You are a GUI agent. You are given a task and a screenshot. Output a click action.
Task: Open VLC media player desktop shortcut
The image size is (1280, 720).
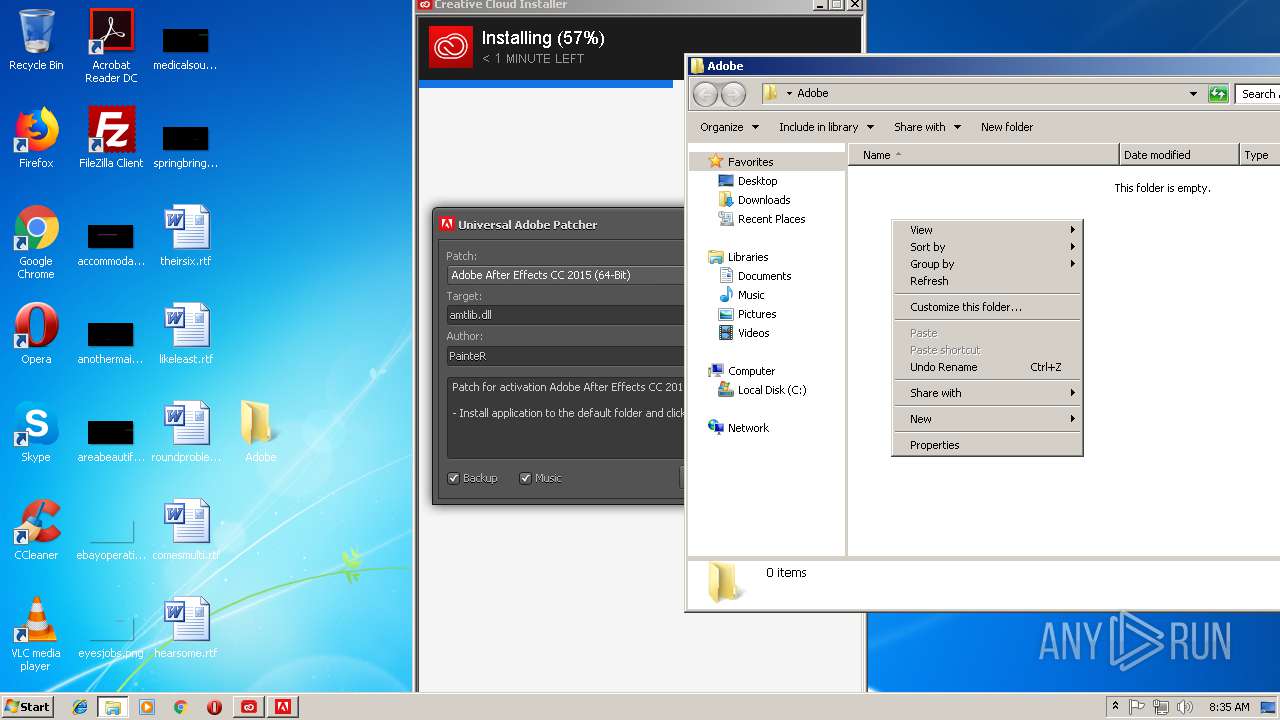point(36,634)
